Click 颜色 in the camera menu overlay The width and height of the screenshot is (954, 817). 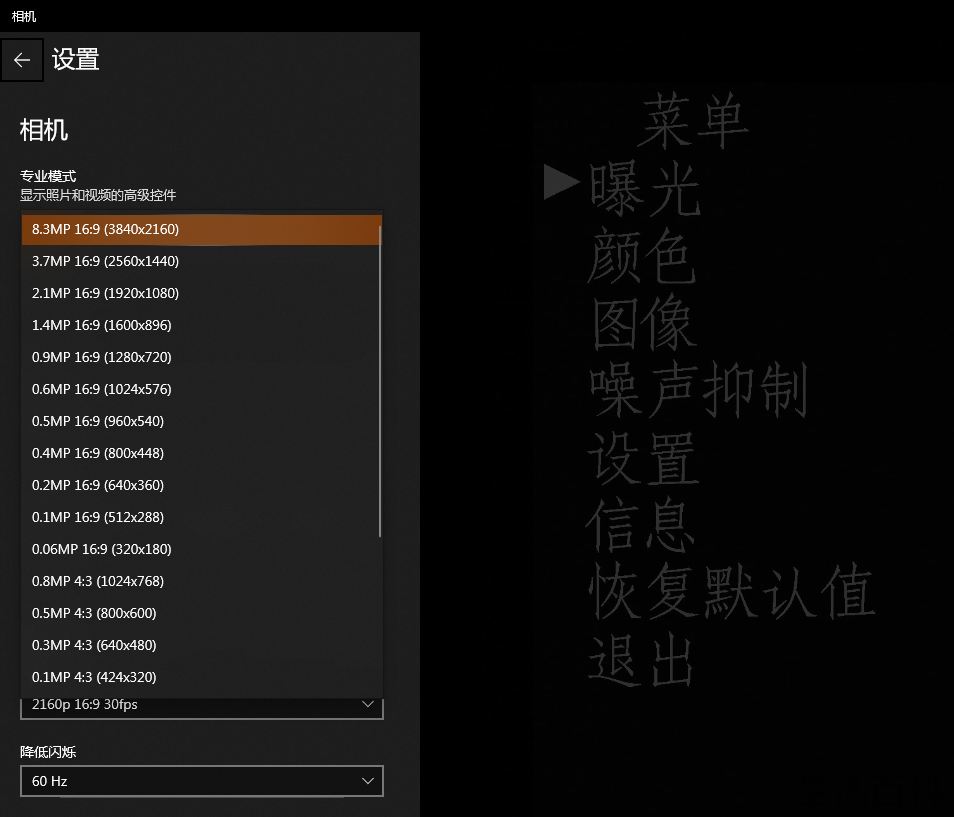[642, 256]
